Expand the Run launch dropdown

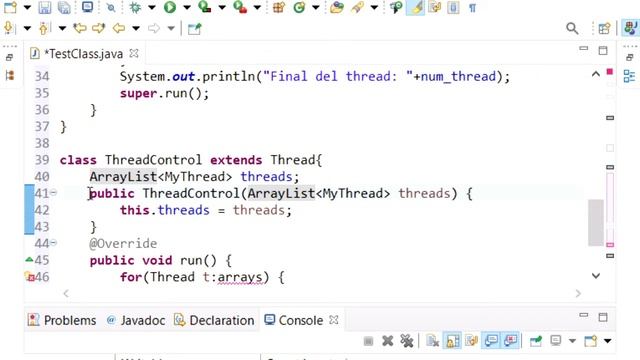click(187, 7)
